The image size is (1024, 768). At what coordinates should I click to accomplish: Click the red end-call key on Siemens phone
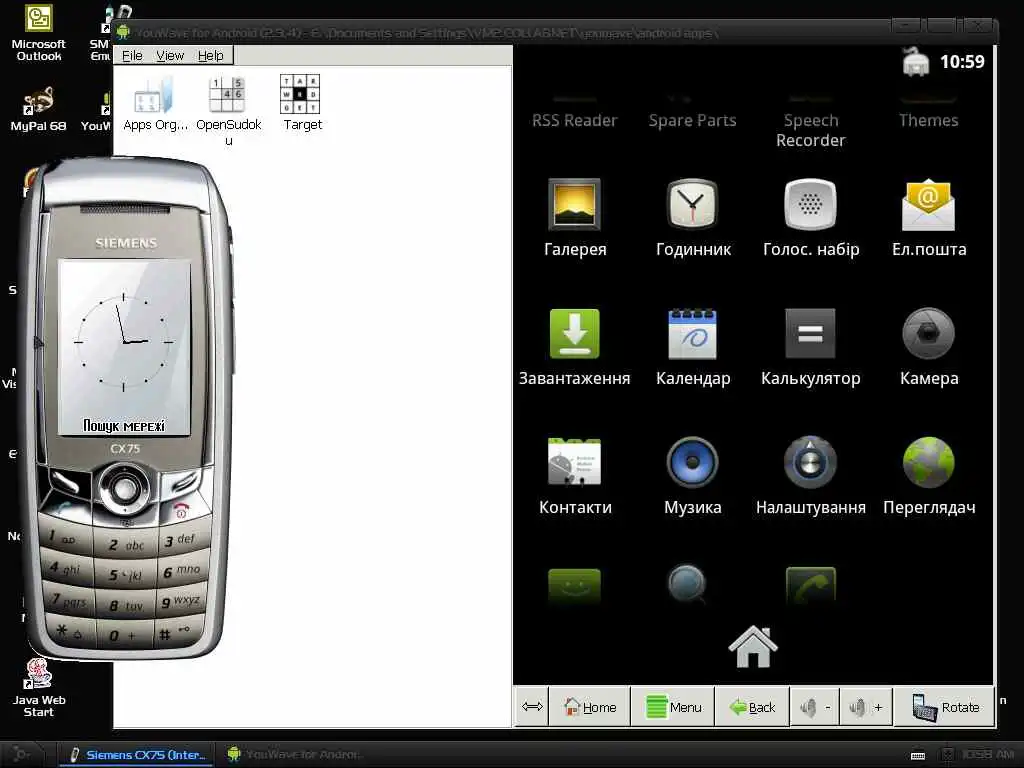point(181,510)
